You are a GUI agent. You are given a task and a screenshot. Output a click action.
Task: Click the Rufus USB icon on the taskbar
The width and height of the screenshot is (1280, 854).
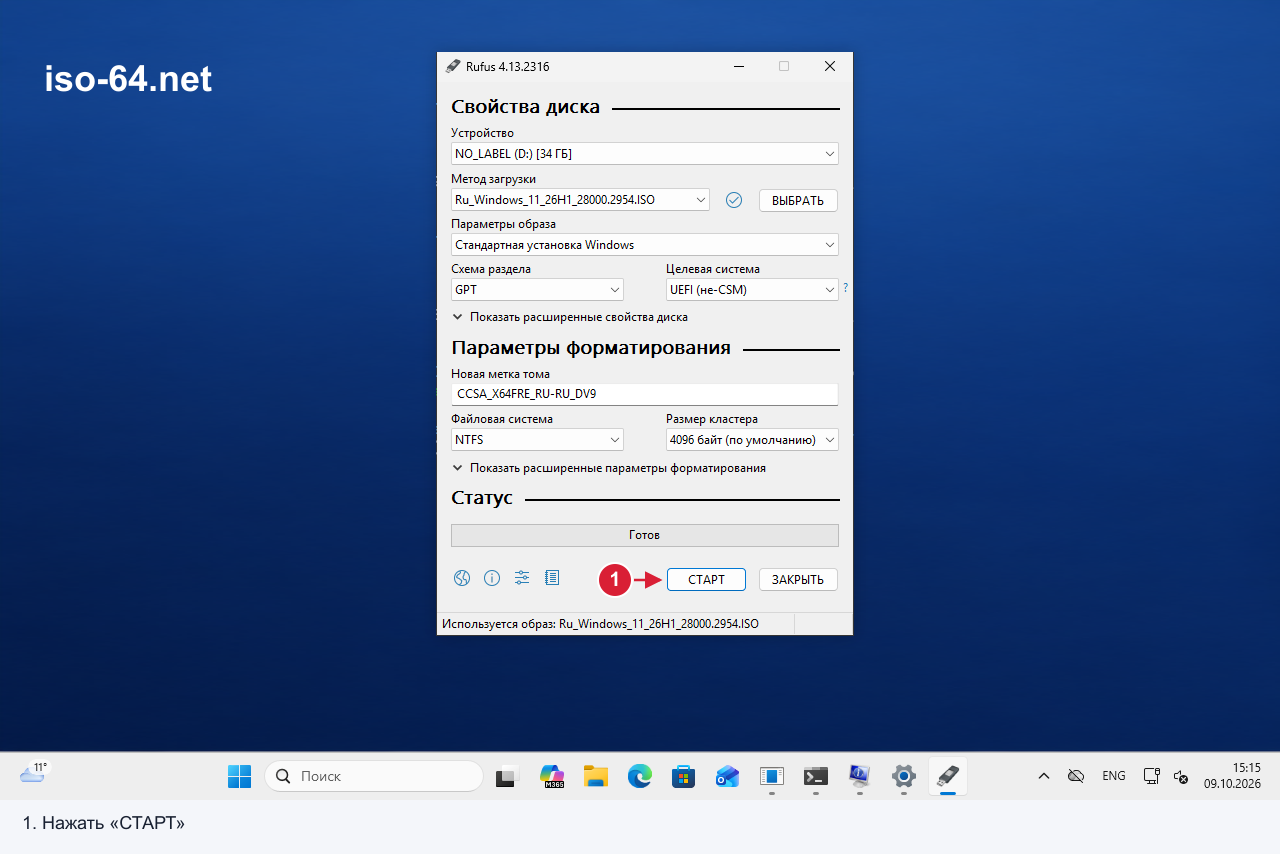click(948, 776)
